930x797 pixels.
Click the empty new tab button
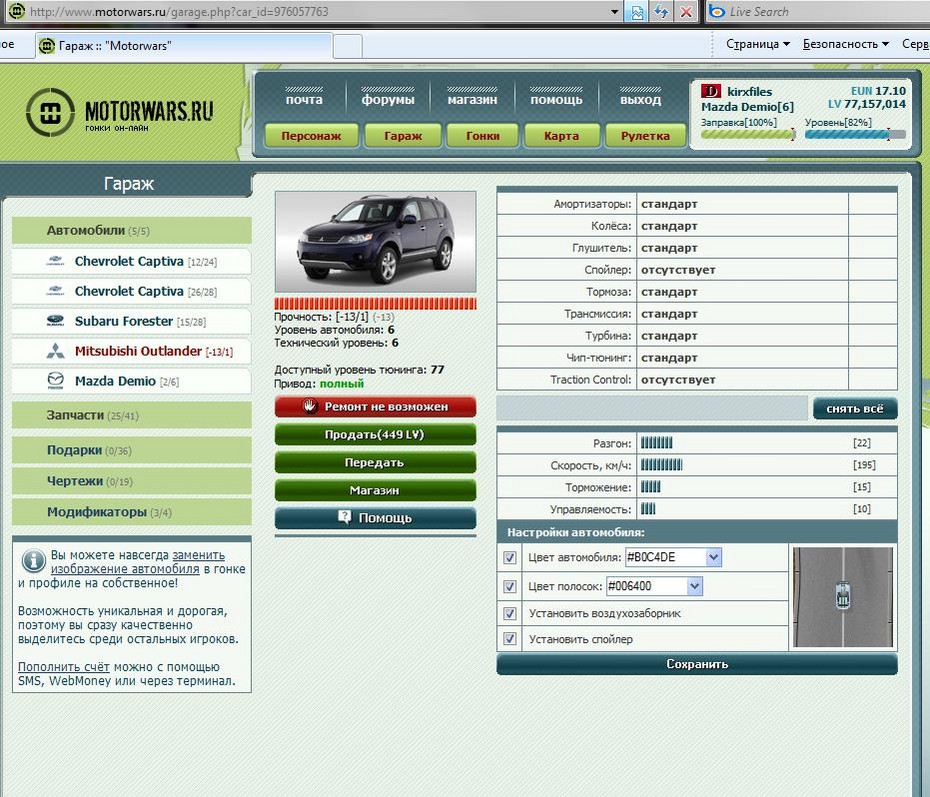pyautogui.click(x=348, y=46)
